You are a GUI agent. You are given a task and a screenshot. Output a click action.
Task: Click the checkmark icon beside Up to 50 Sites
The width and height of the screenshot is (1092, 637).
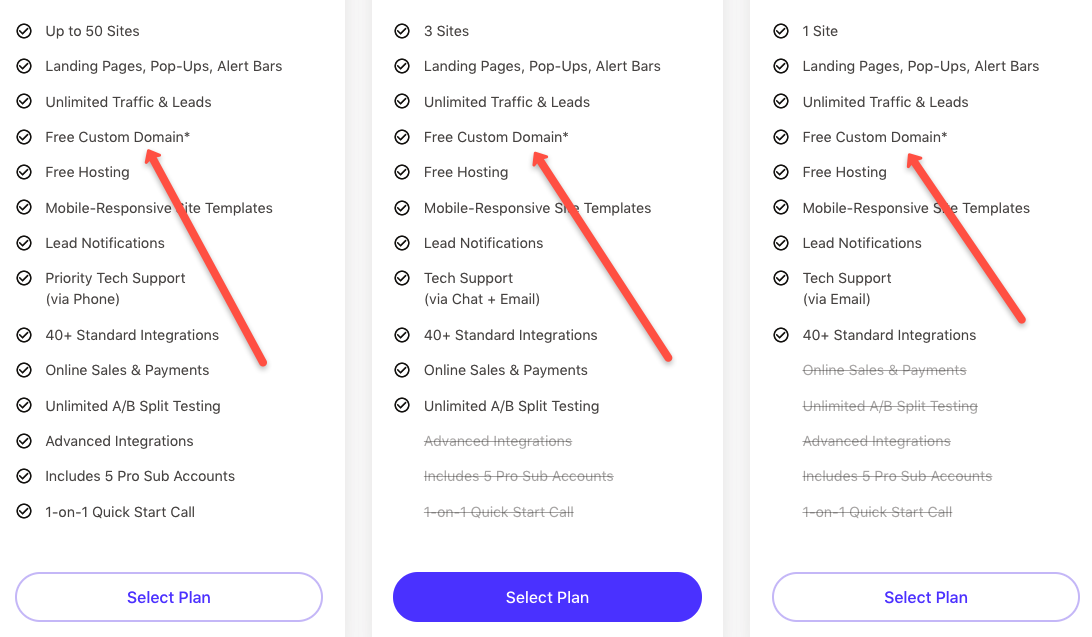tap(24, 31)
